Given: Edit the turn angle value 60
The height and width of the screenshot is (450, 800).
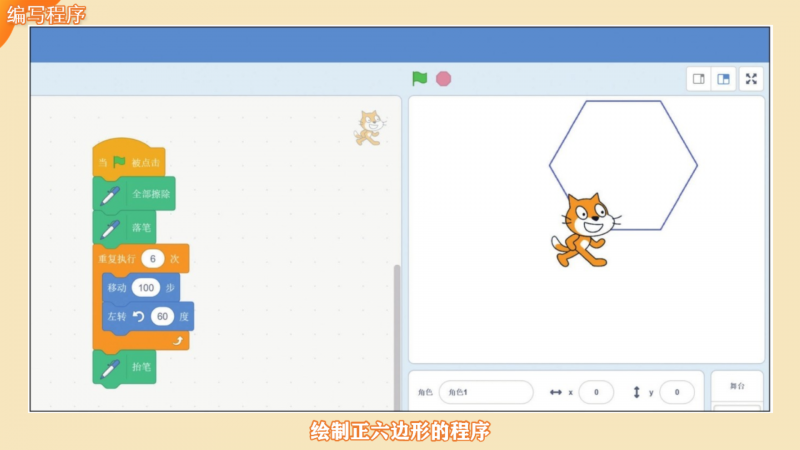Looking at the screenshot, I should pos(162,317).
